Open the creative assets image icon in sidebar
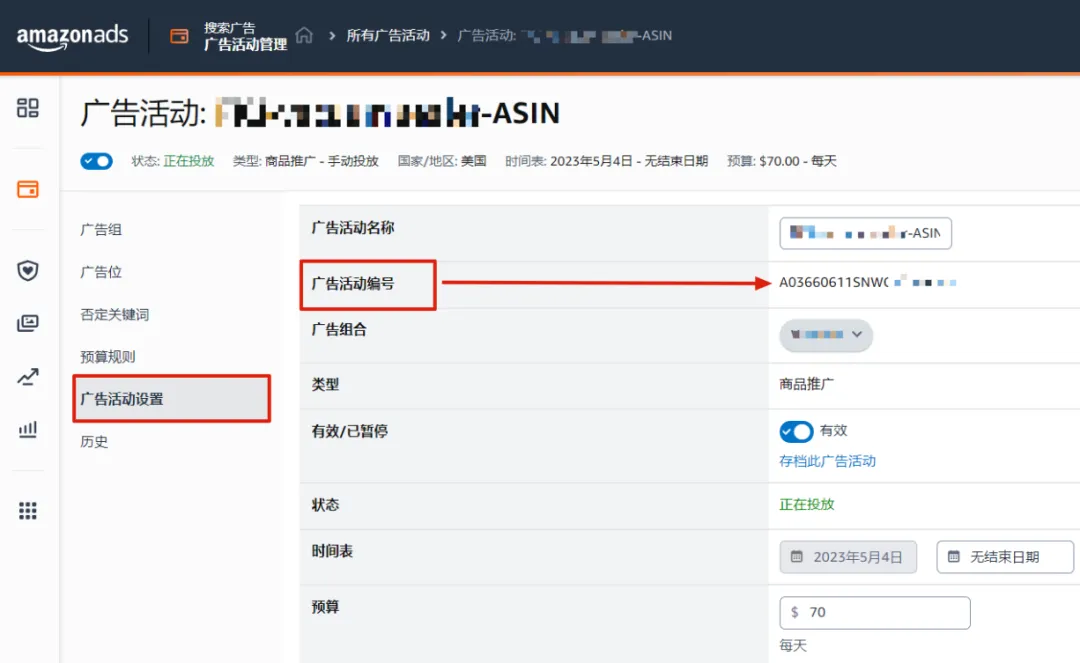The image size is (1080, 663). [x=28, y=323]
